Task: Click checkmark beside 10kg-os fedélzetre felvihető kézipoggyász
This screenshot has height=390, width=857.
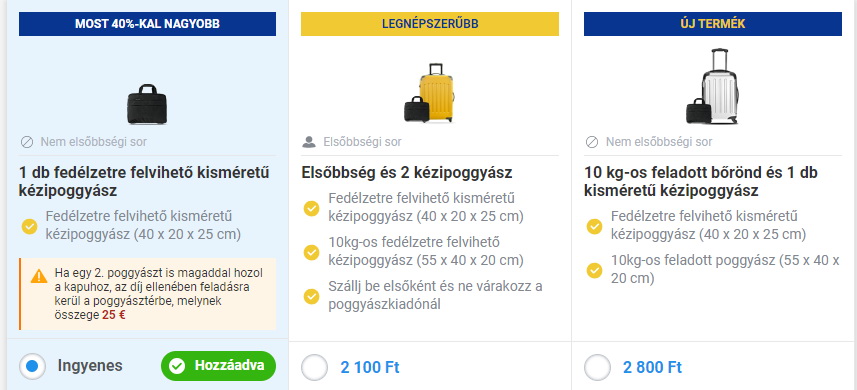Action: (x=311, y=252)
